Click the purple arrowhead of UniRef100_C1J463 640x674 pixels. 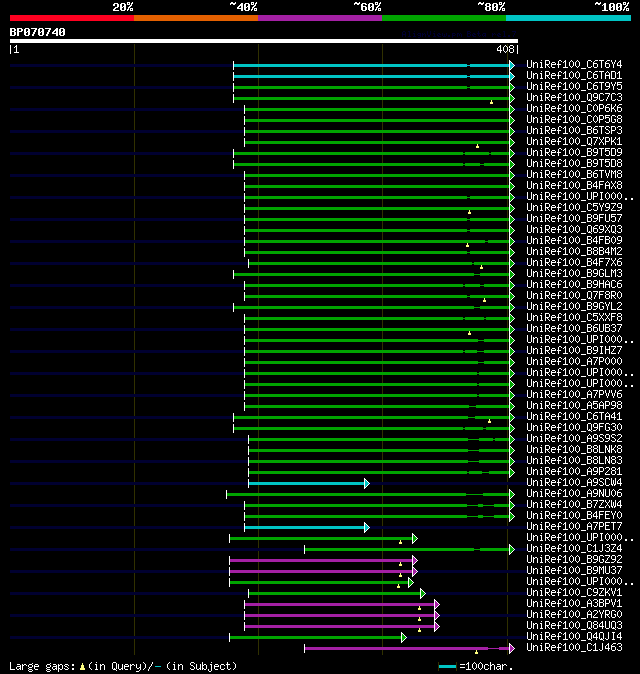(x=512, y=649)
